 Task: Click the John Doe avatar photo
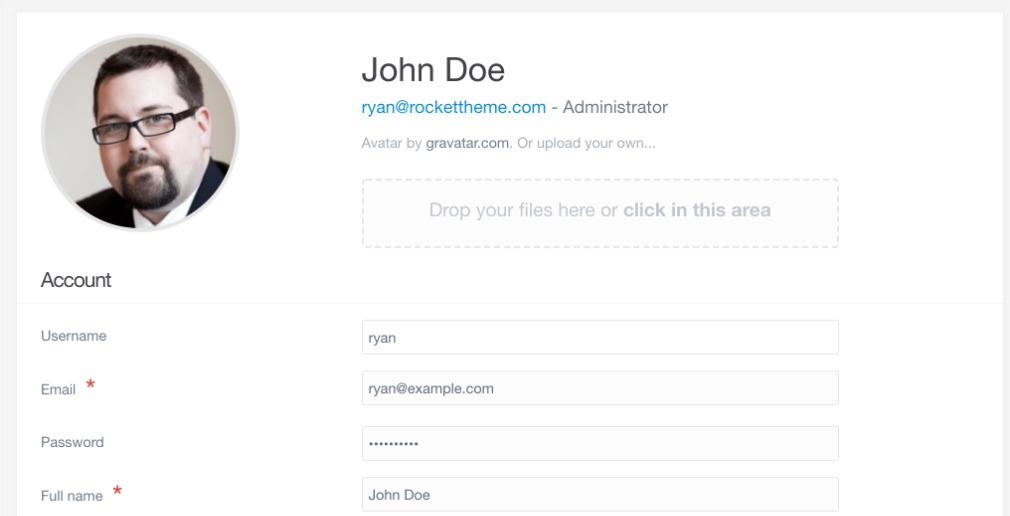tap(140, 133)
